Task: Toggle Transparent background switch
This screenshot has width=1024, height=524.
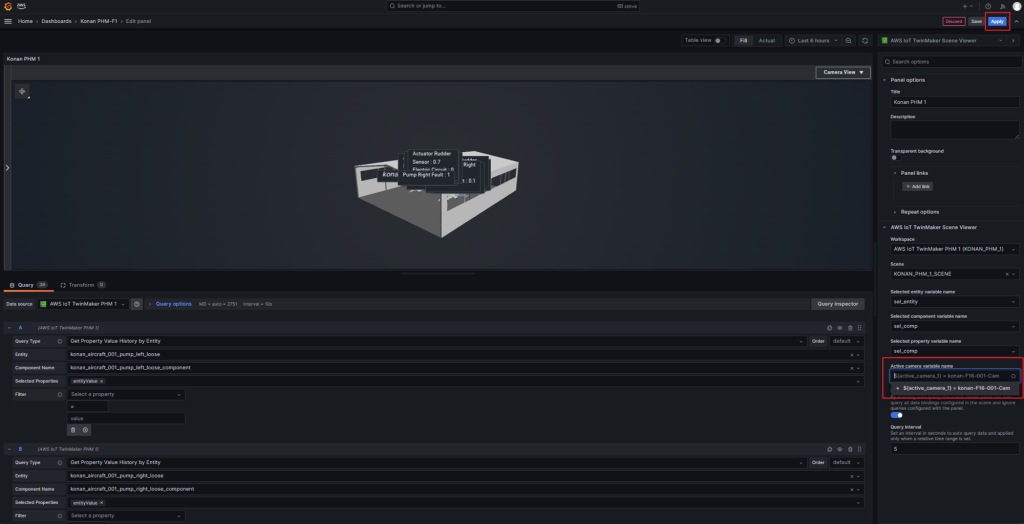Action: 896,157
